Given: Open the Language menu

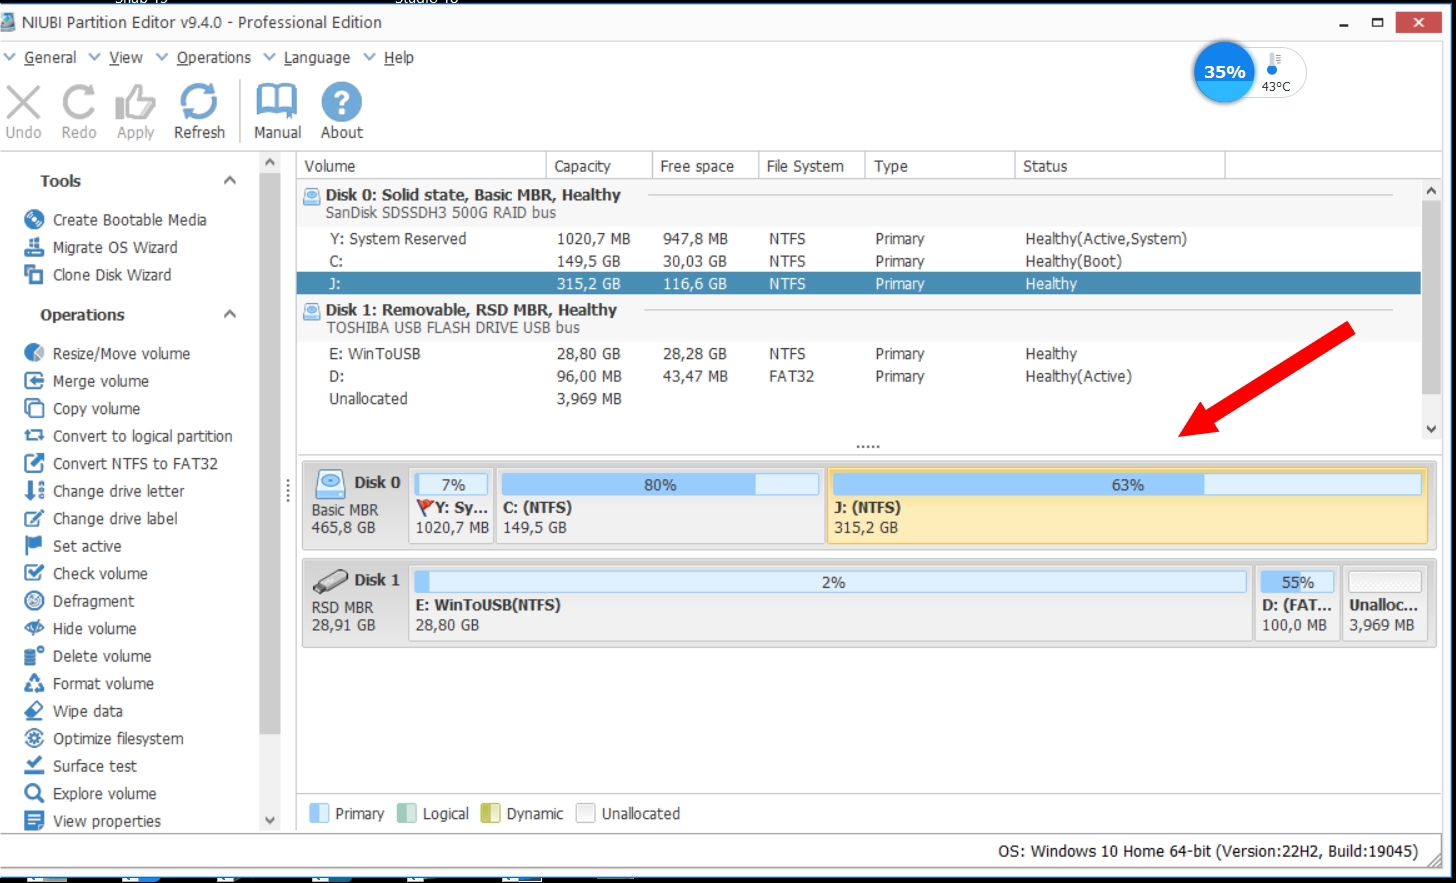Looking at the screenshot, I should click(x=316, y=58).
